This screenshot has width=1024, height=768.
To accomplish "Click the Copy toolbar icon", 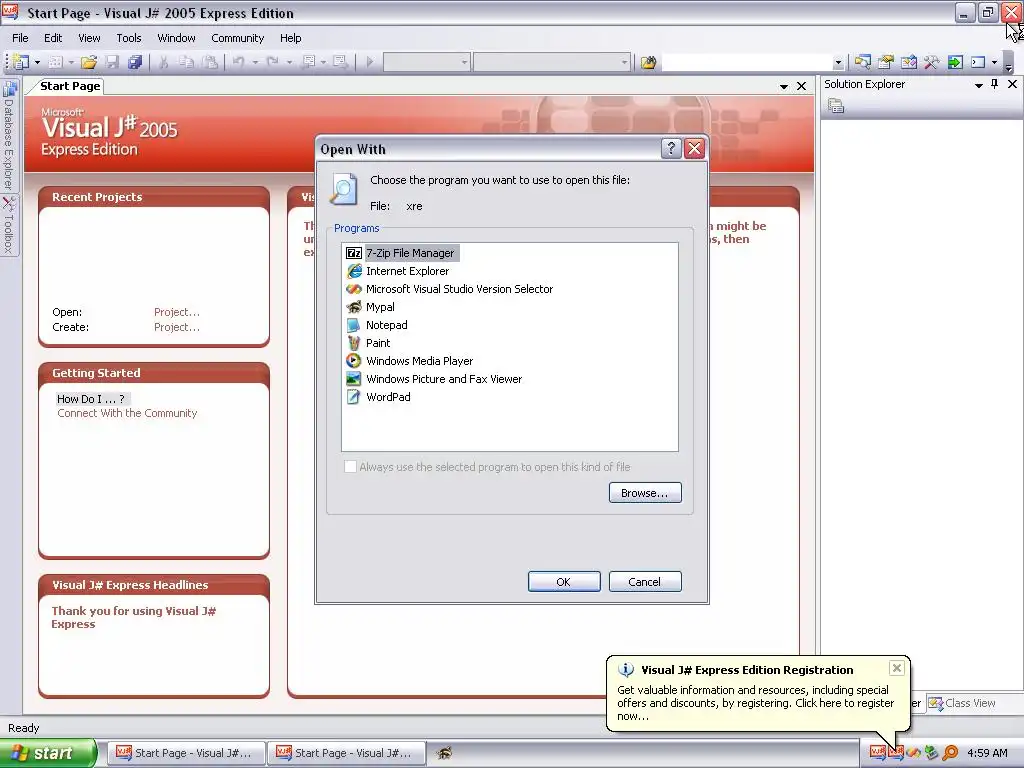I will click(186, 62).
